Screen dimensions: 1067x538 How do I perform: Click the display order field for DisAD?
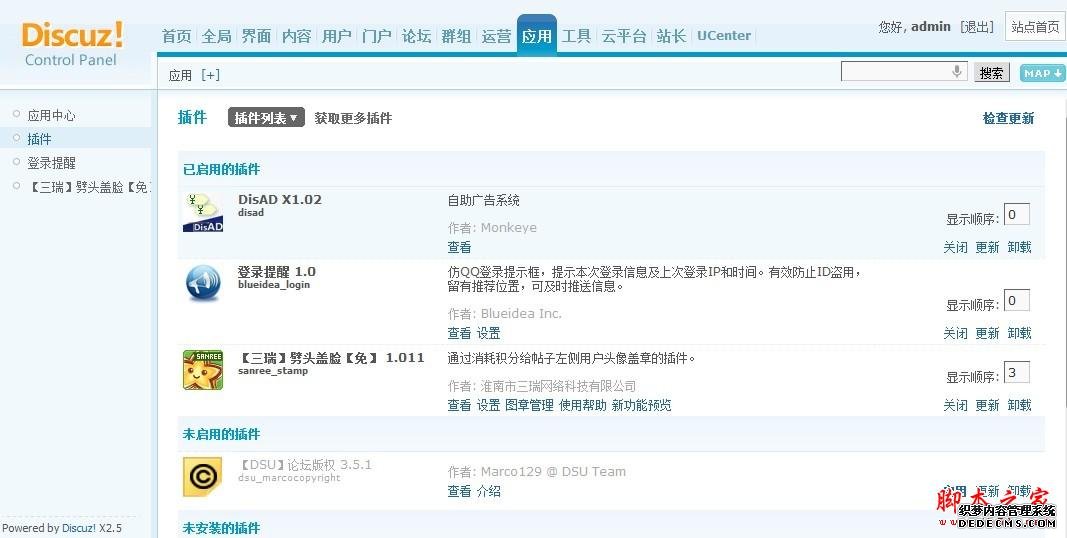(1017, 214)
